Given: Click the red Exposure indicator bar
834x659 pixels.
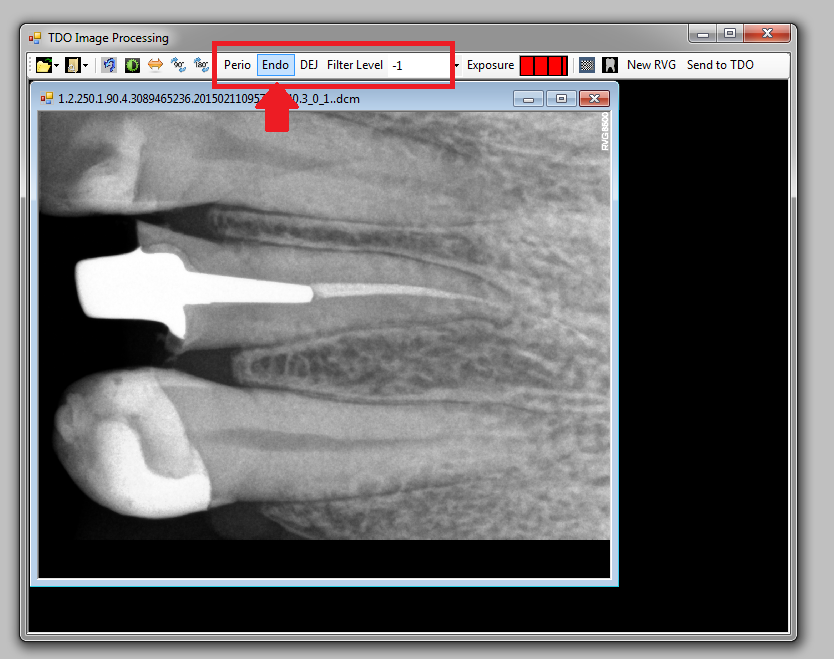Looking at the screenshot, I should pyautogui.click(x=543, y=66).
